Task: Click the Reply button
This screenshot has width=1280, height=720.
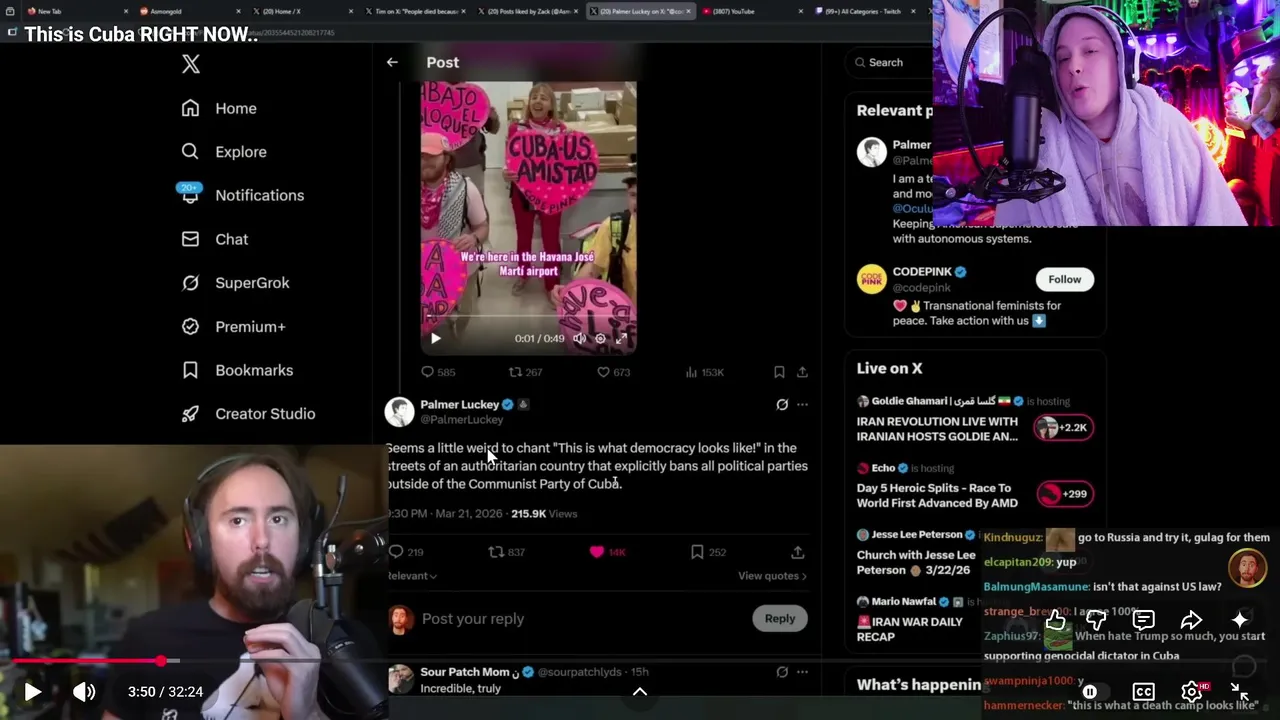Action: (779, 618)
